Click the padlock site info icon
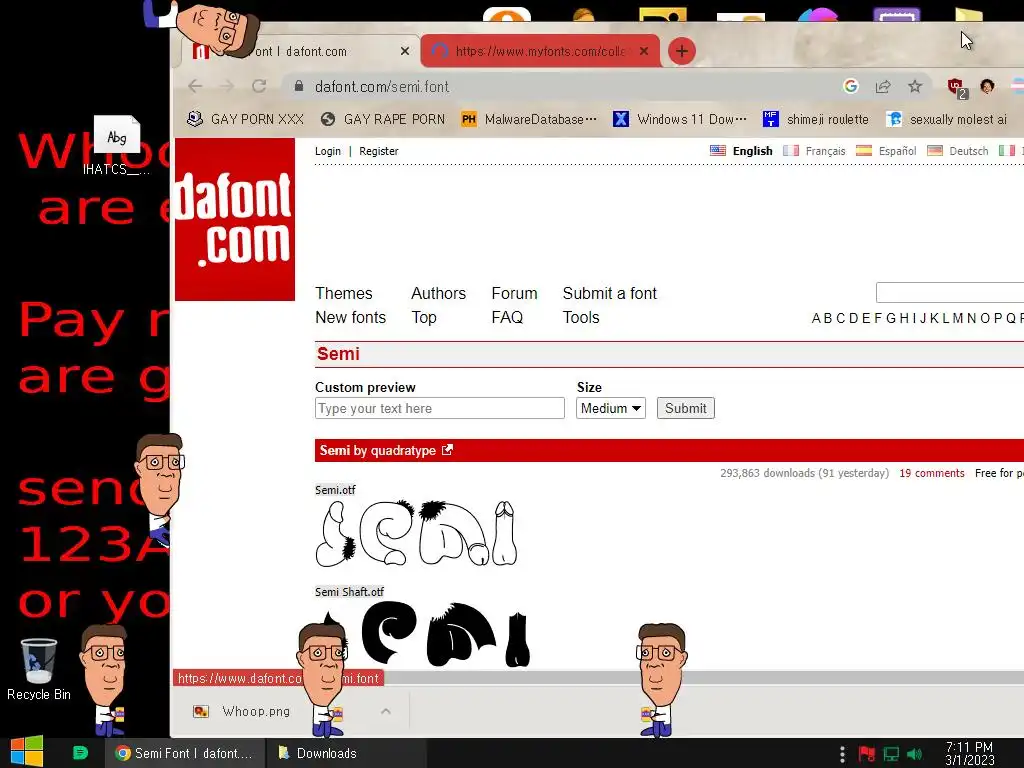The width and height of the screenshot is (1024, 768). point(299,86)
